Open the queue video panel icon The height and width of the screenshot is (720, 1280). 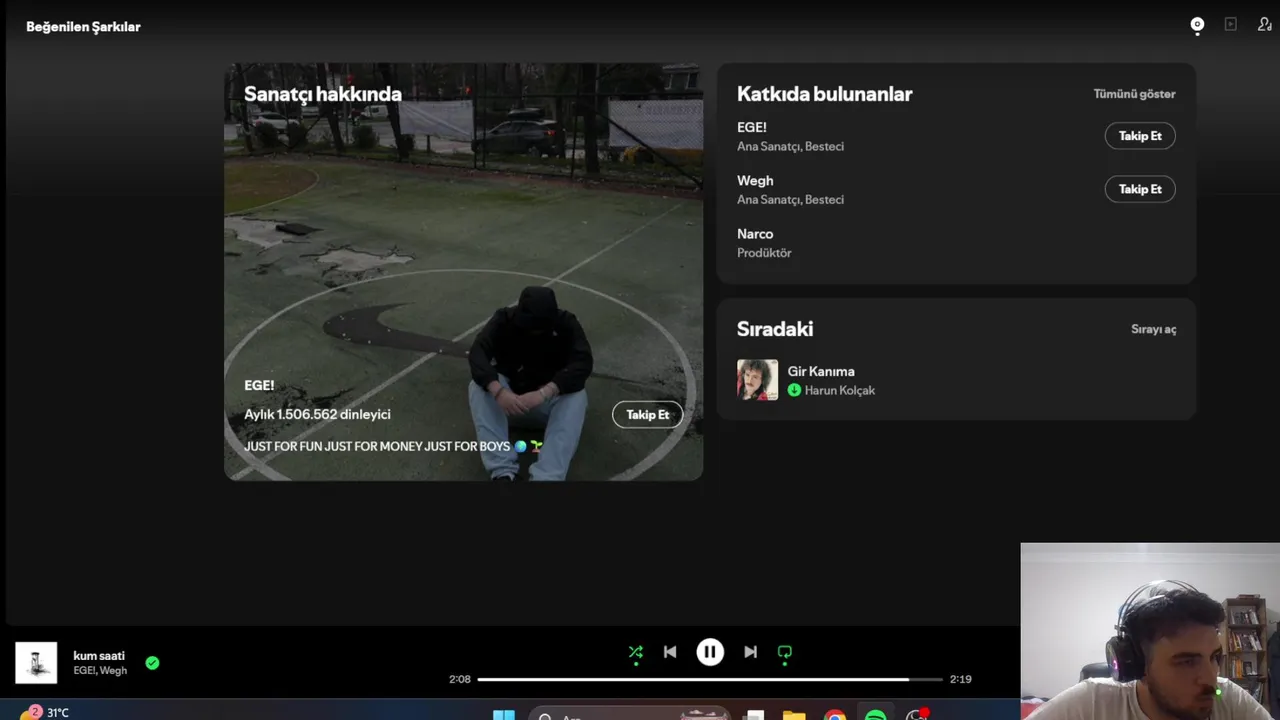pos(1231,25)
